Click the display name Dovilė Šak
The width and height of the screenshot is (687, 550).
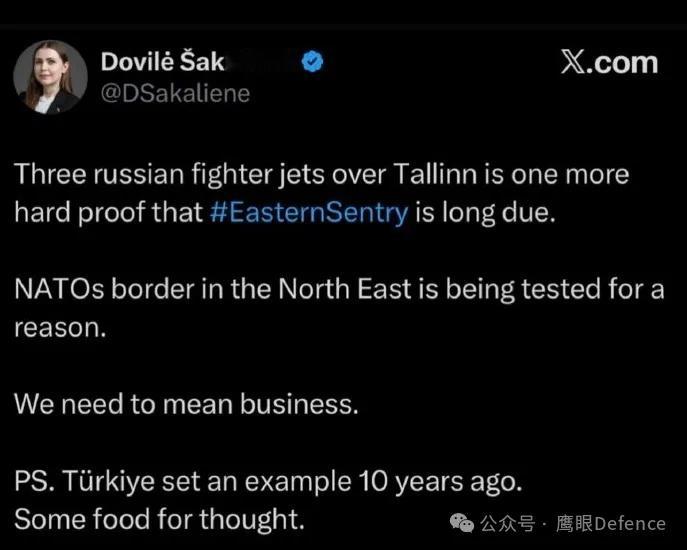tap(163, 61)
